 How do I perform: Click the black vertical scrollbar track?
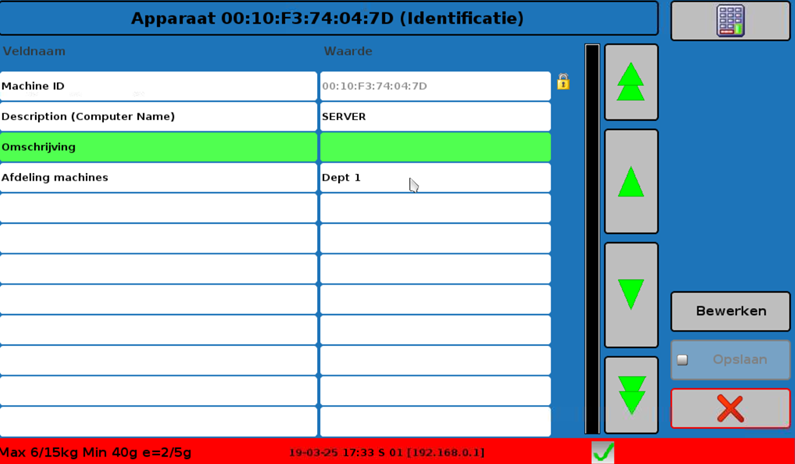pyautogui.click(x=592, y=240)
